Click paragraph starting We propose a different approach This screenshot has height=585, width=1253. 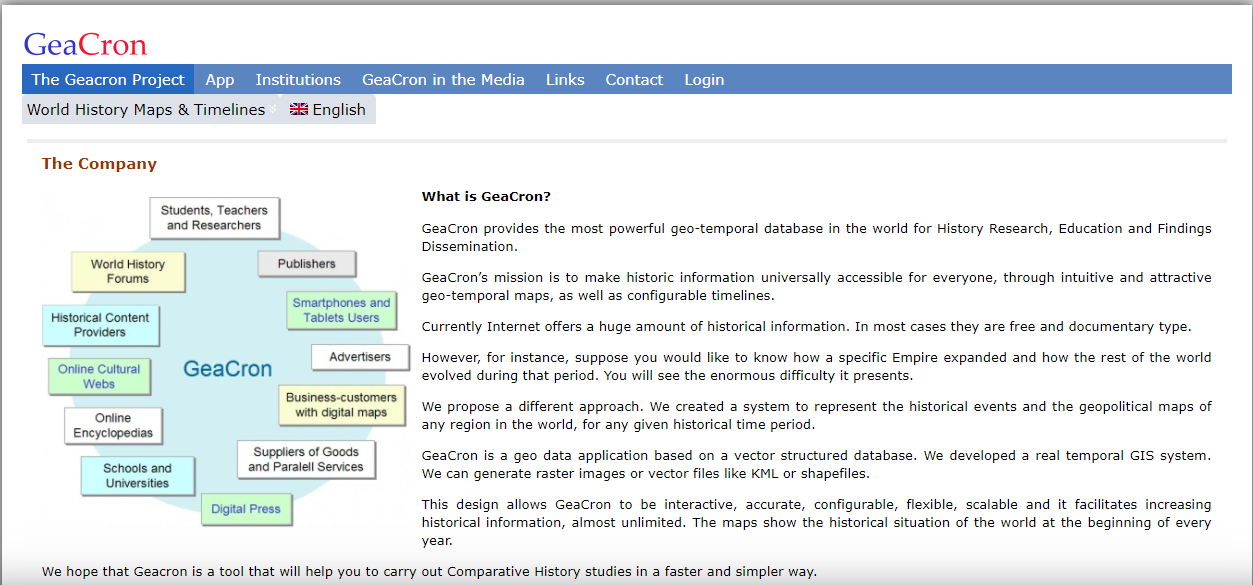(x=816, y=416)
